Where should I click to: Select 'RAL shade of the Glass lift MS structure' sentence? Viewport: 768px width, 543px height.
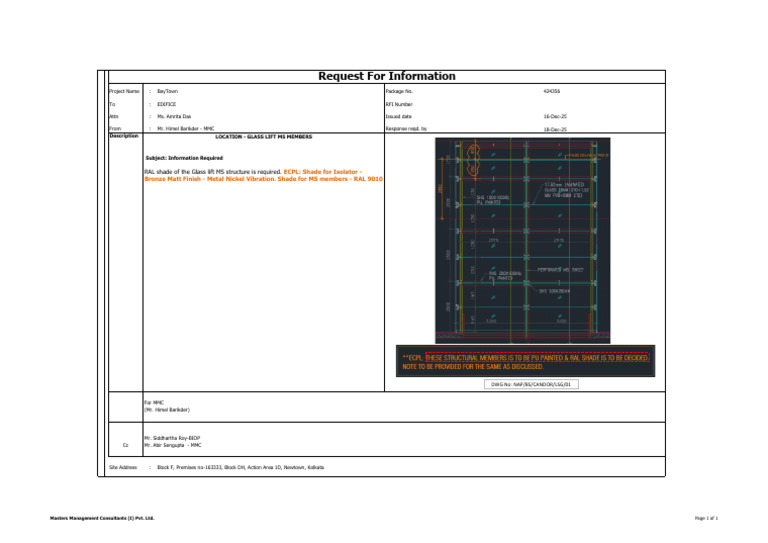(213, 172)
